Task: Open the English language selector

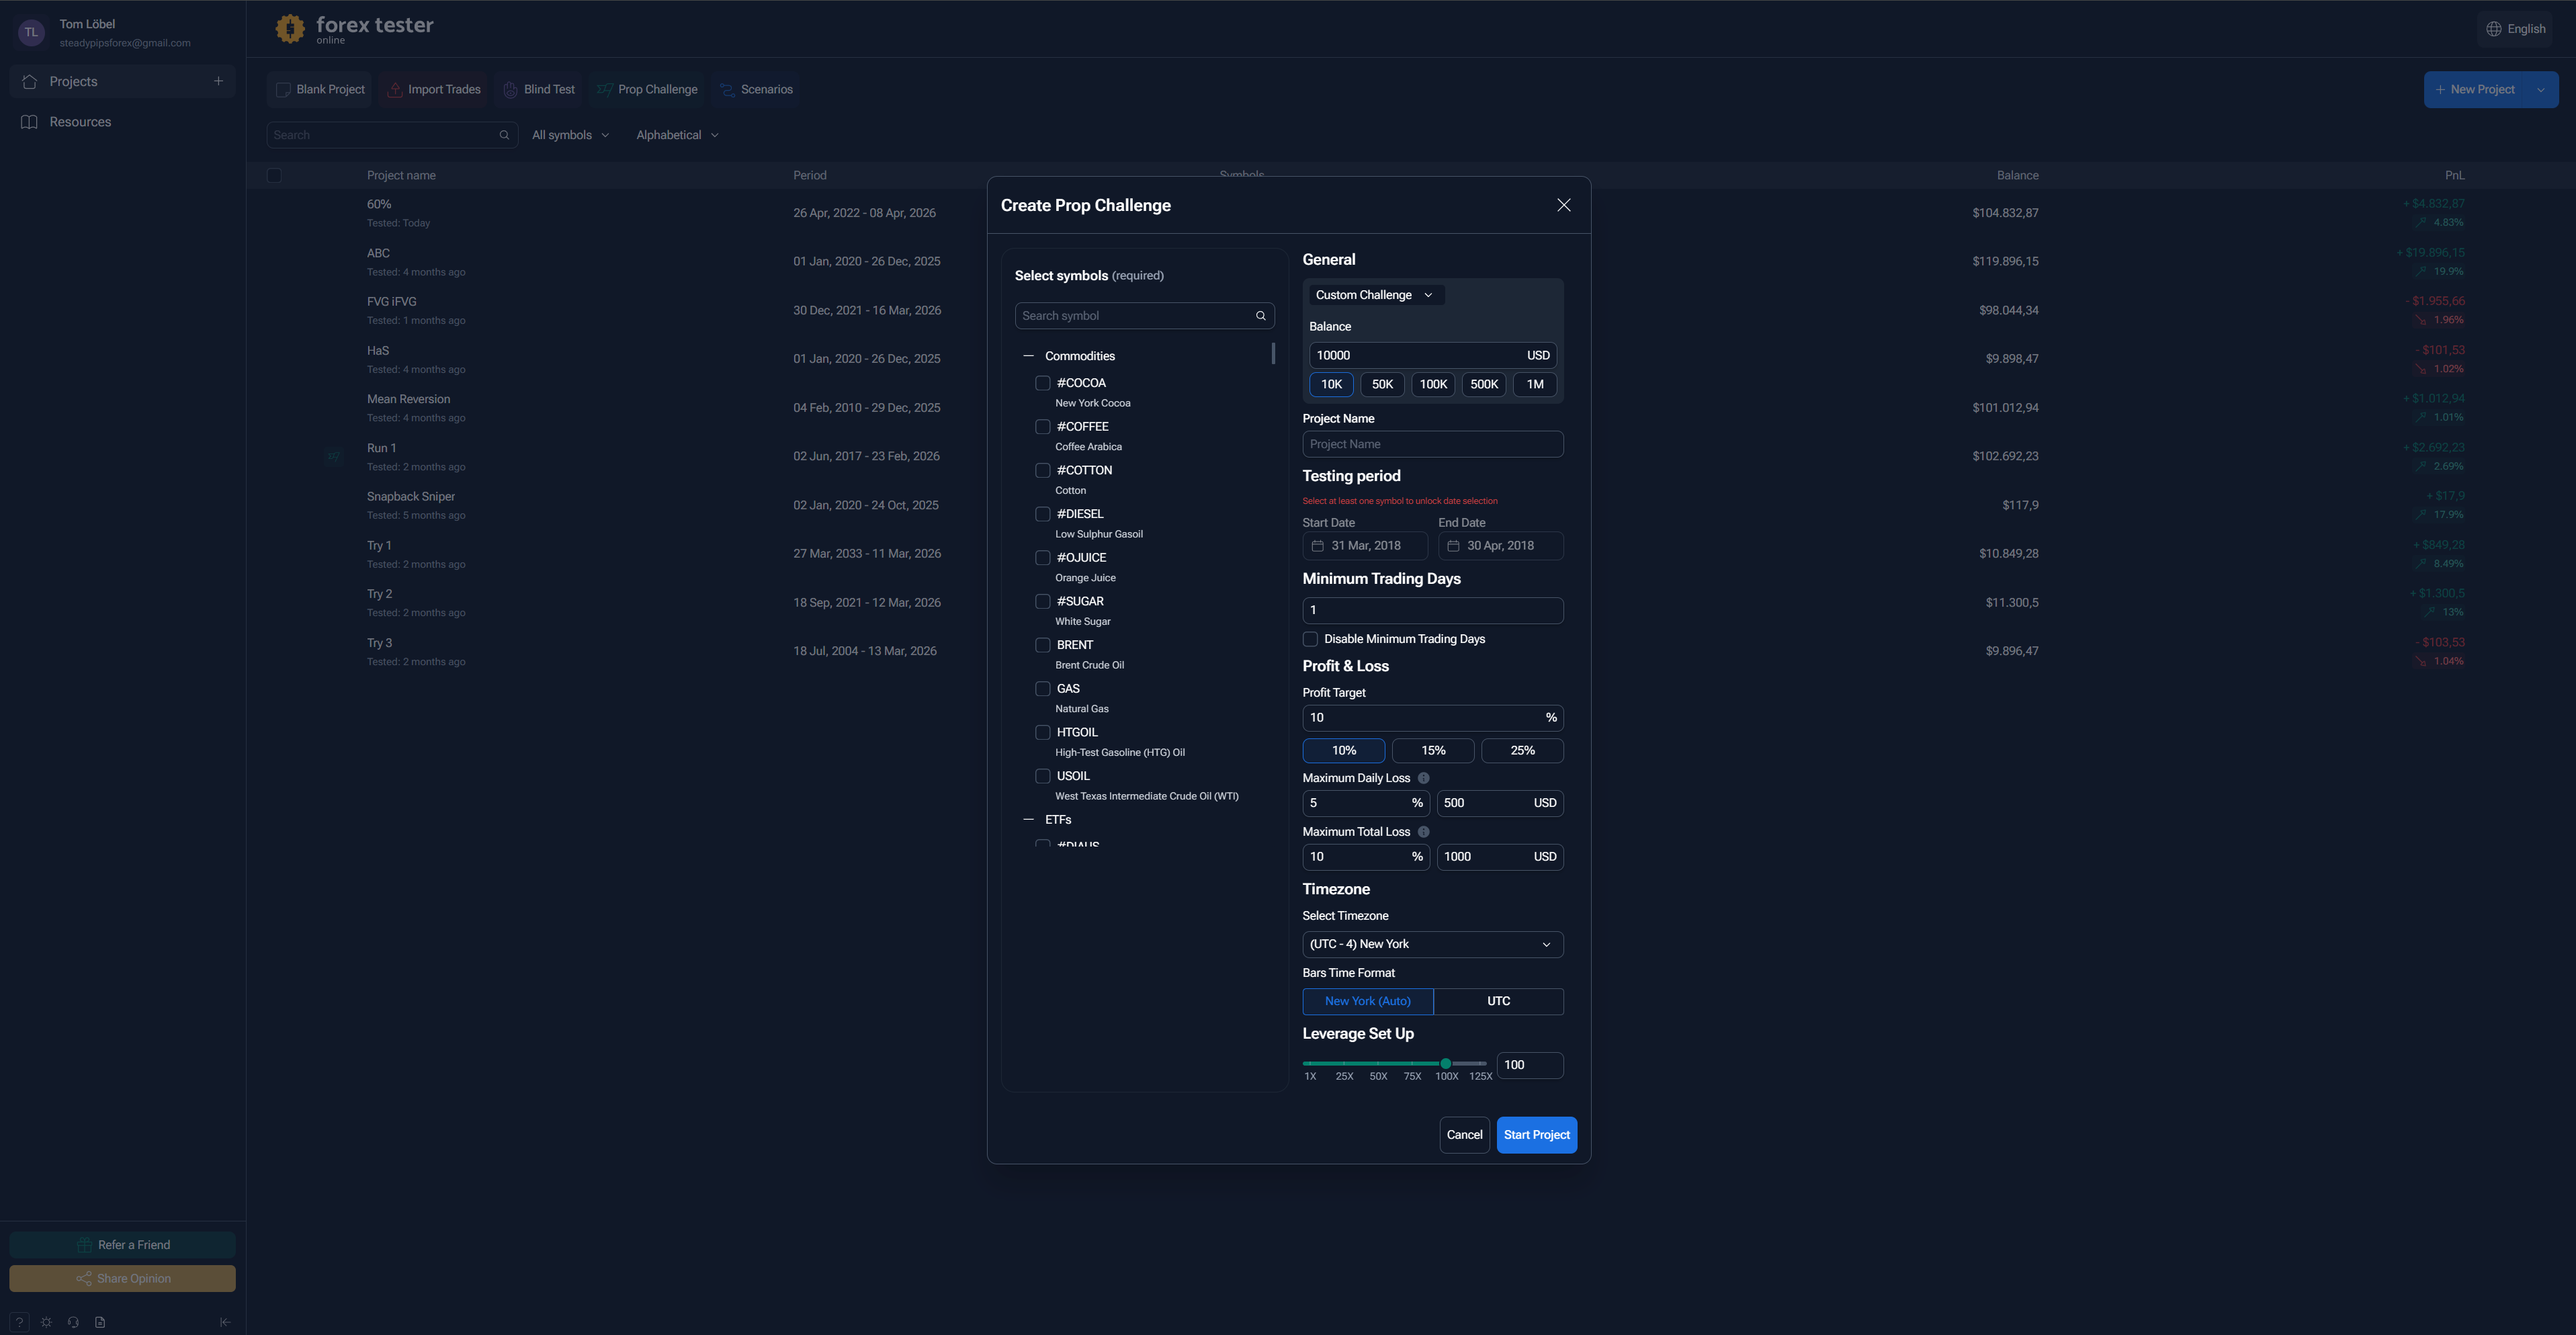Action: [2516, 29]
